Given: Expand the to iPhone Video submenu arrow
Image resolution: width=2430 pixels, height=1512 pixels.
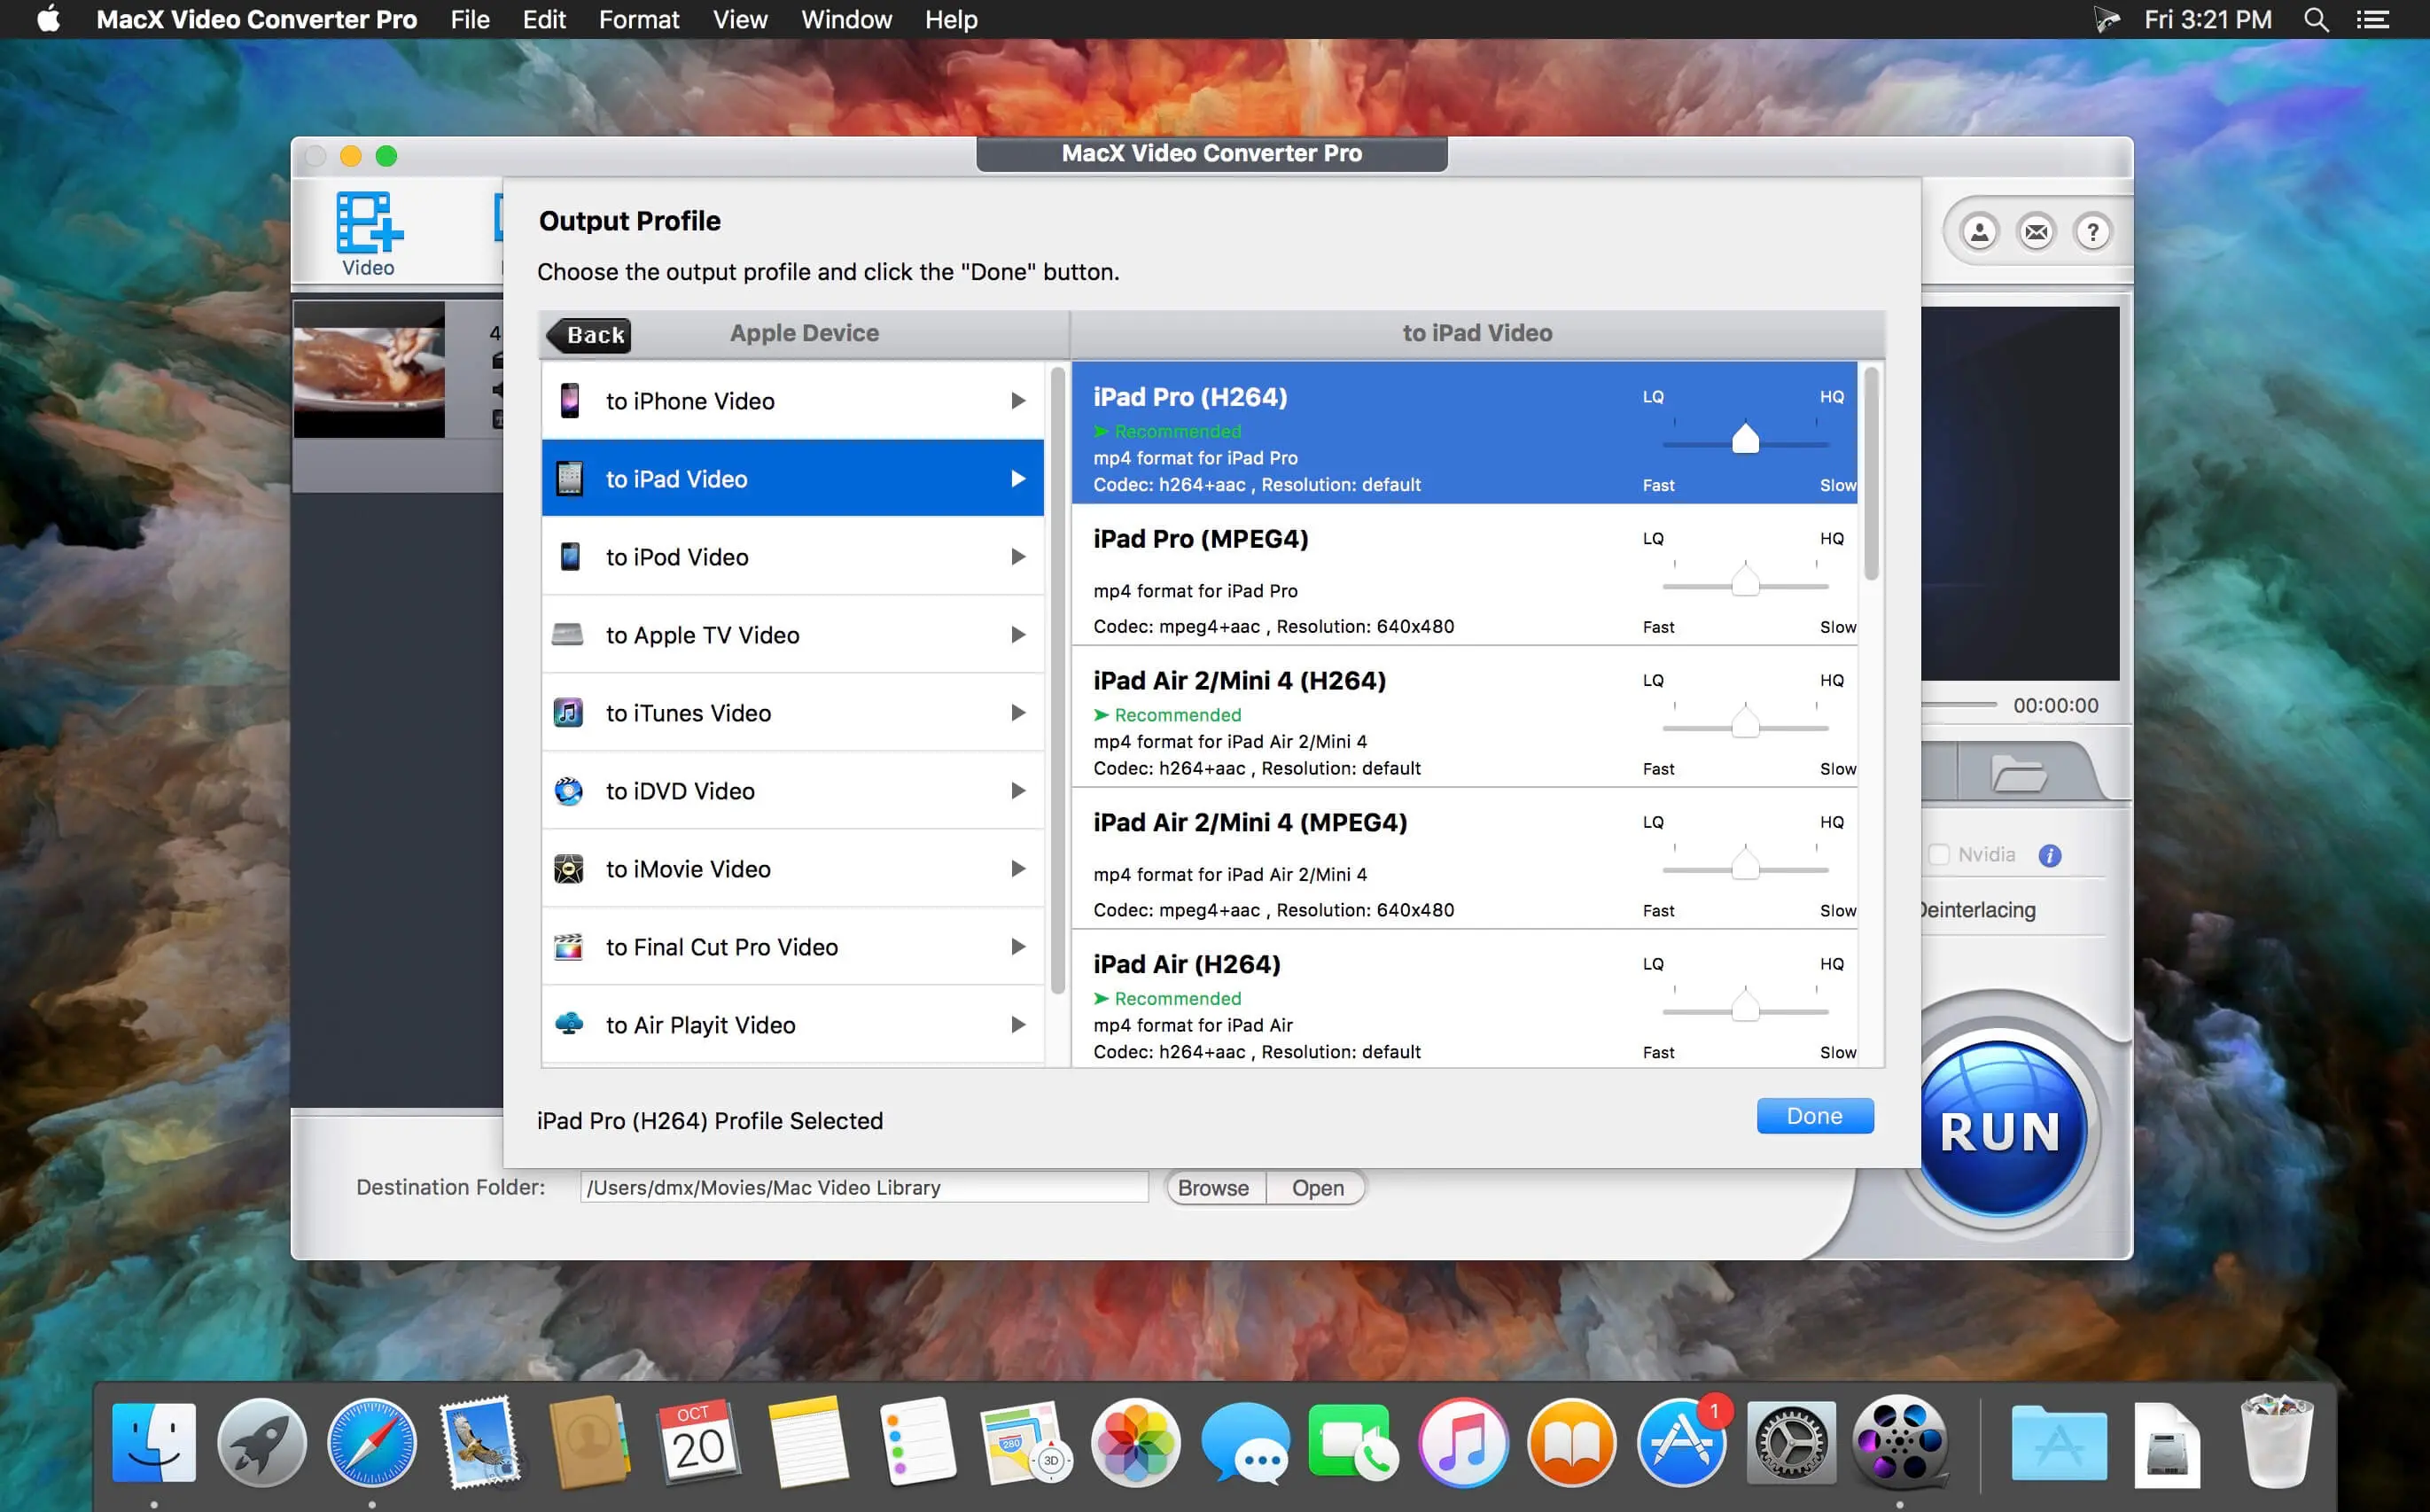Looking at the screenshot, I should coord(1018,400).
